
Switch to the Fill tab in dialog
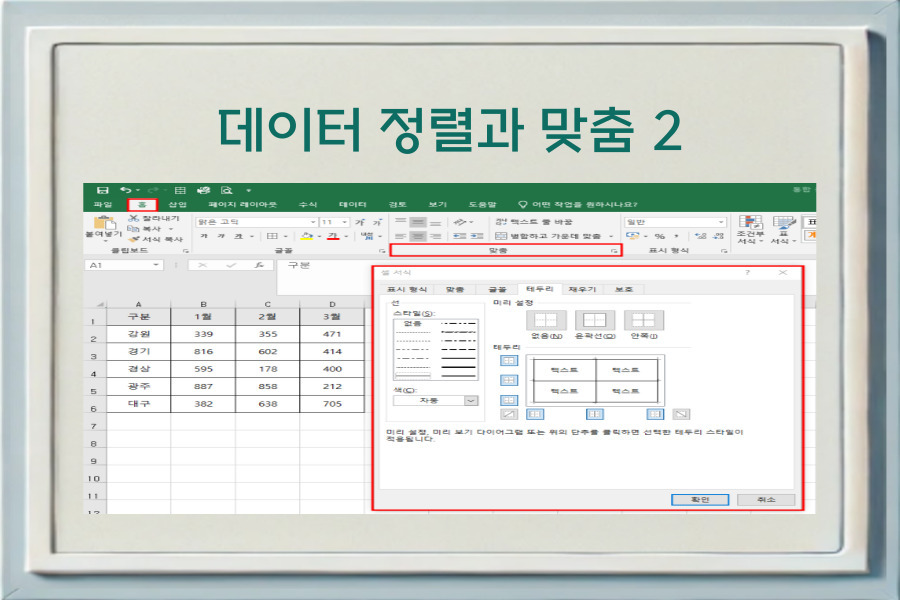(x=582, y=289)
